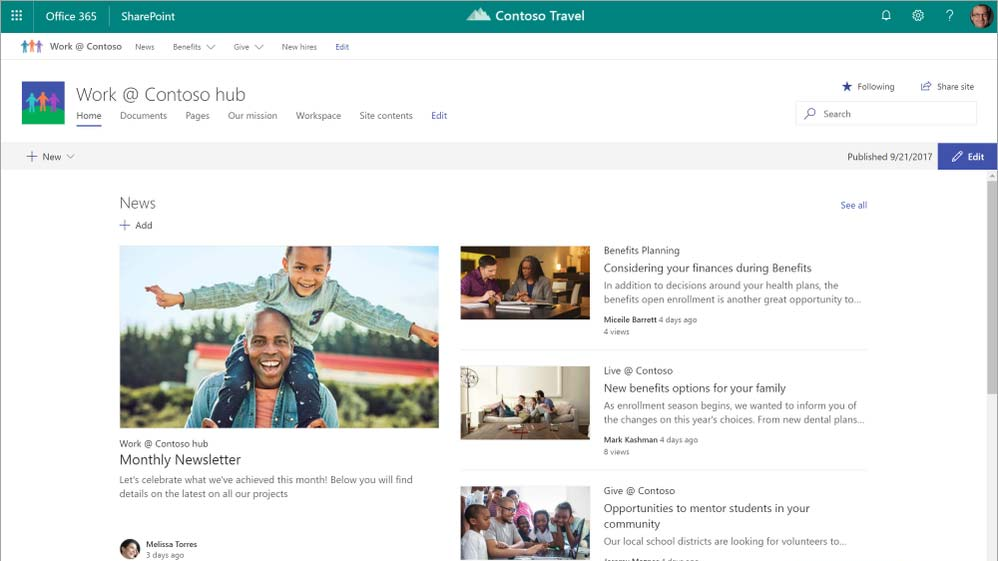Click the Work @ Contoso hub title
998x561 pixels.
160,94
